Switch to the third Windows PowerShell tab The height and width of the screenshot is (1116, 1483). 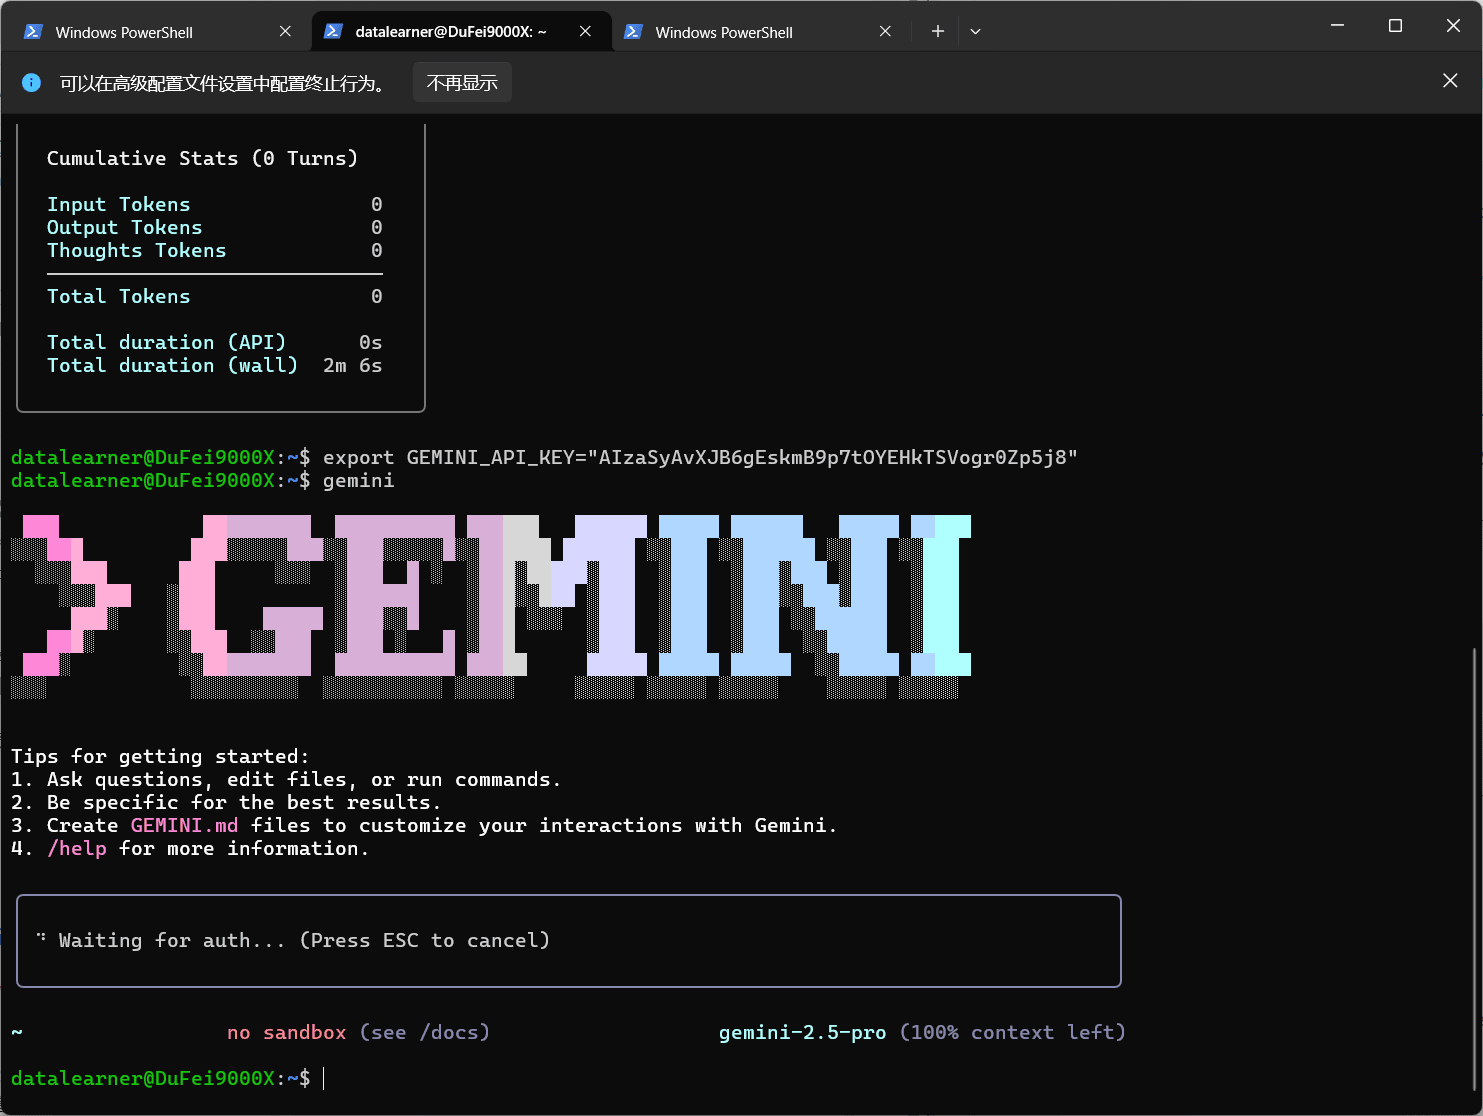pyautogui.click(x=759, y=32)
